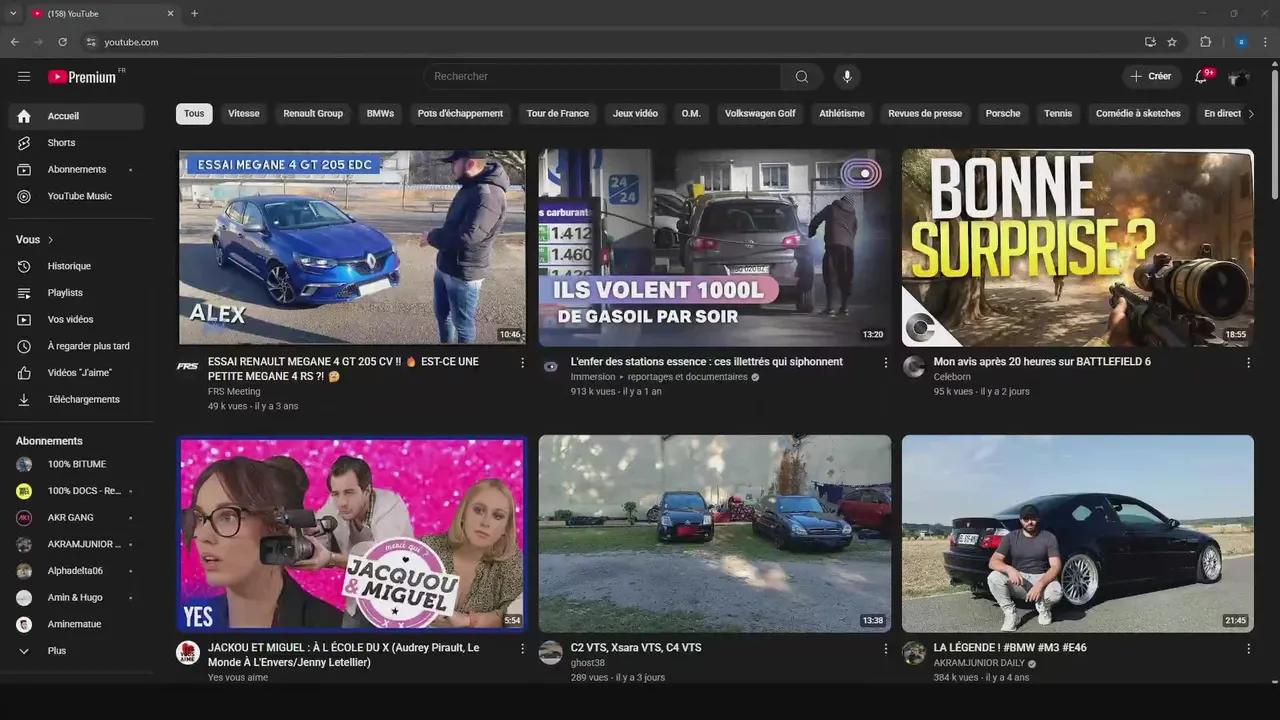Click the search magnifier button
1280x720 pixels.
pyautogui.click(x=802, y=76)
